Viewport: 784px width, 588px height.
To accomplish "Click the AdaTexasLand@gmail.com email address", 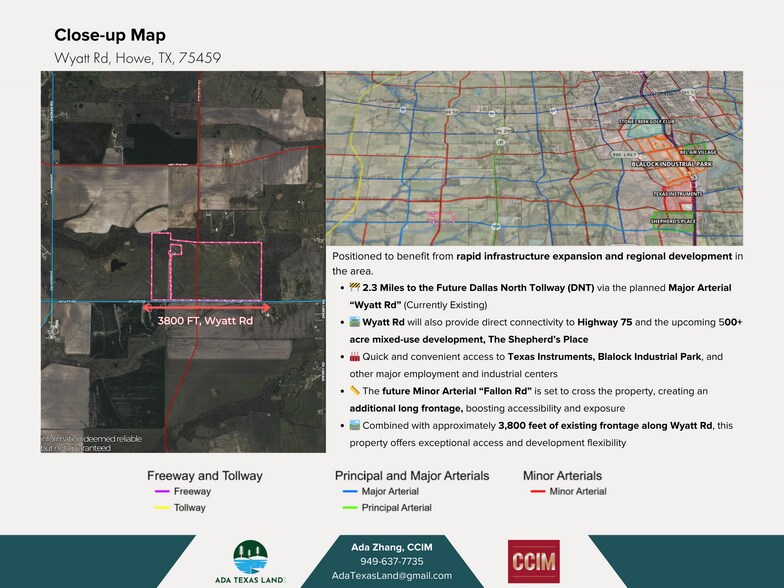I will click(392, 576).
